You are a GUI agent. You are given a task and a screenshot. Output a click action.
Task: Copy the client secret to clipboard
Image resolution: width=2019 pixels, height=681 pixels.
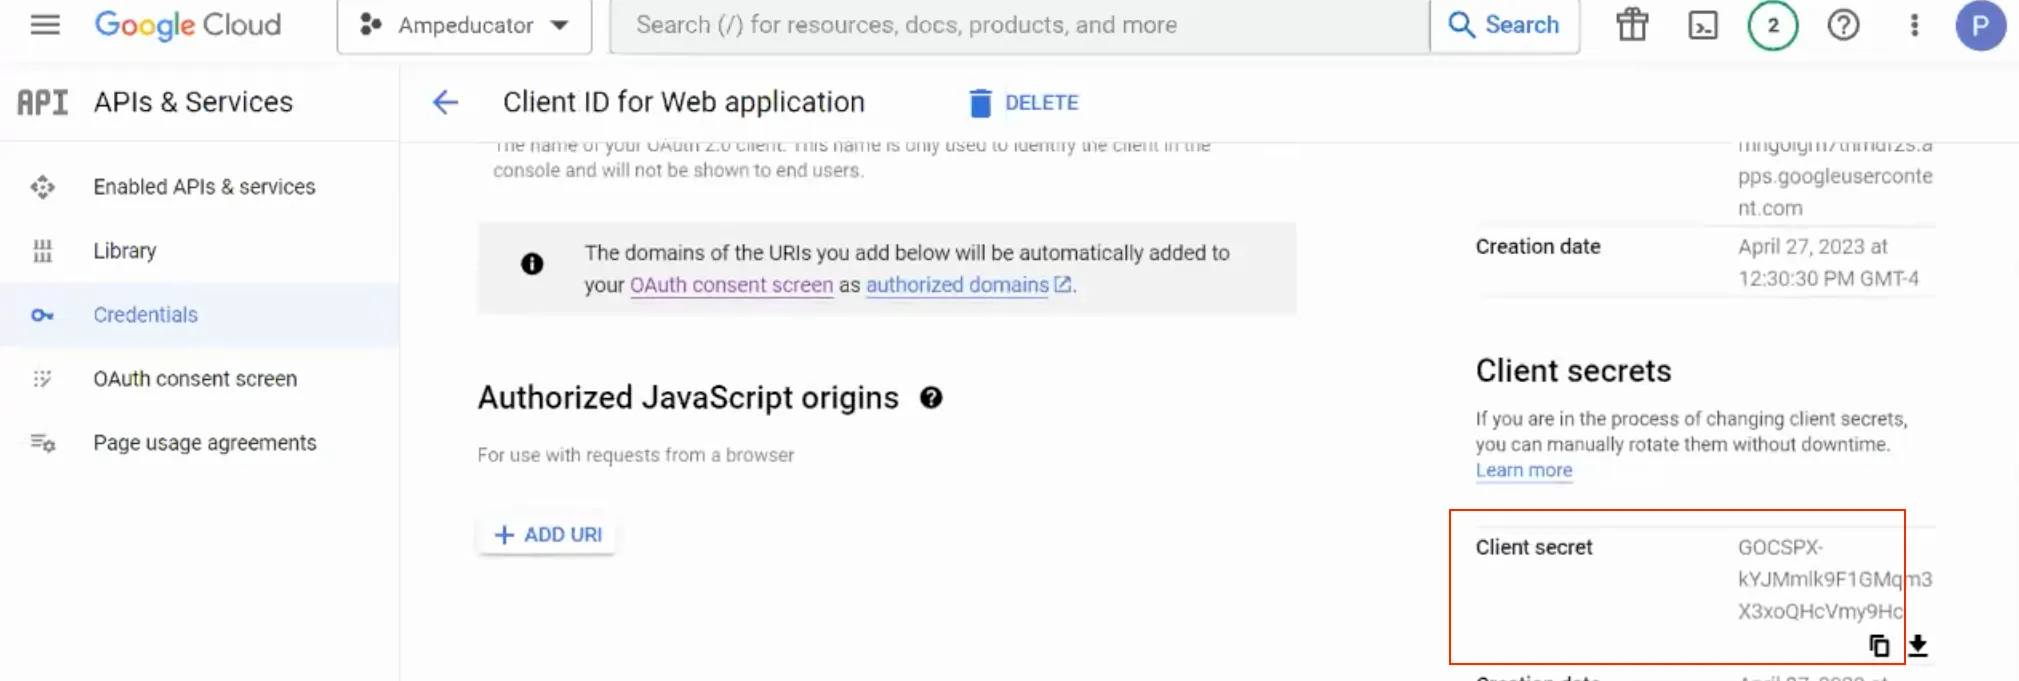[x=1879, y=646]
